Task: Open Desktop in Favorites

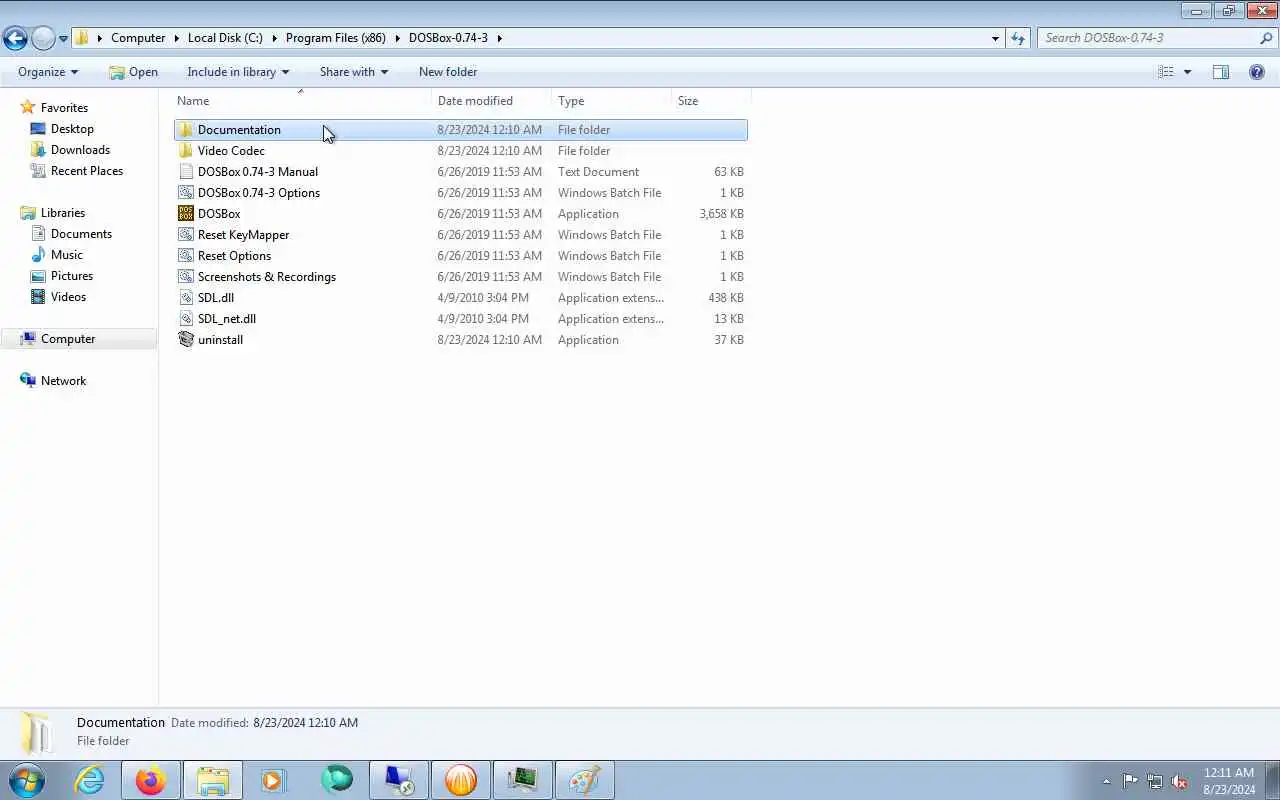Action: 72,129
